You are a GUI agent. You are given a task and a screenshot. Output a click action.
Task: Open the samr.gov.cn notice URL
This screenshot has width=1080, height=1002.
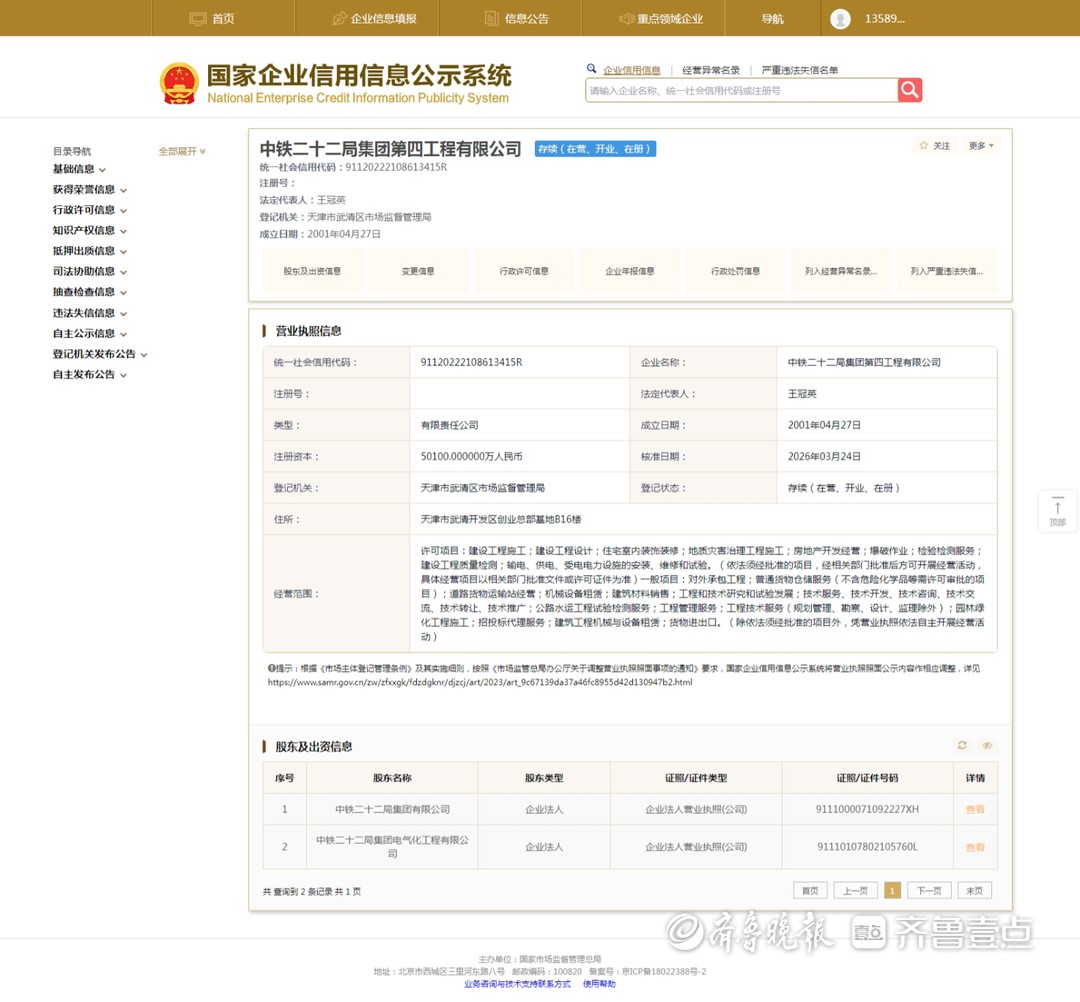480,682
